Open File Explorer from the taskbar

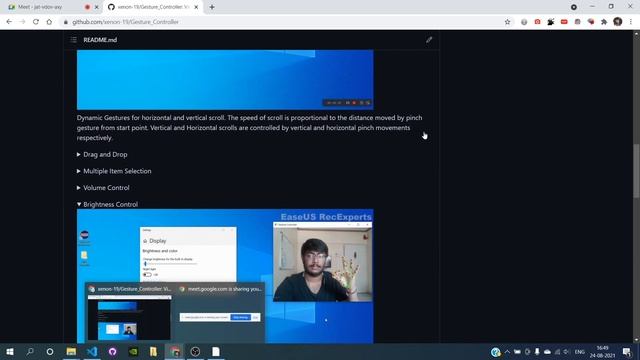71,351
